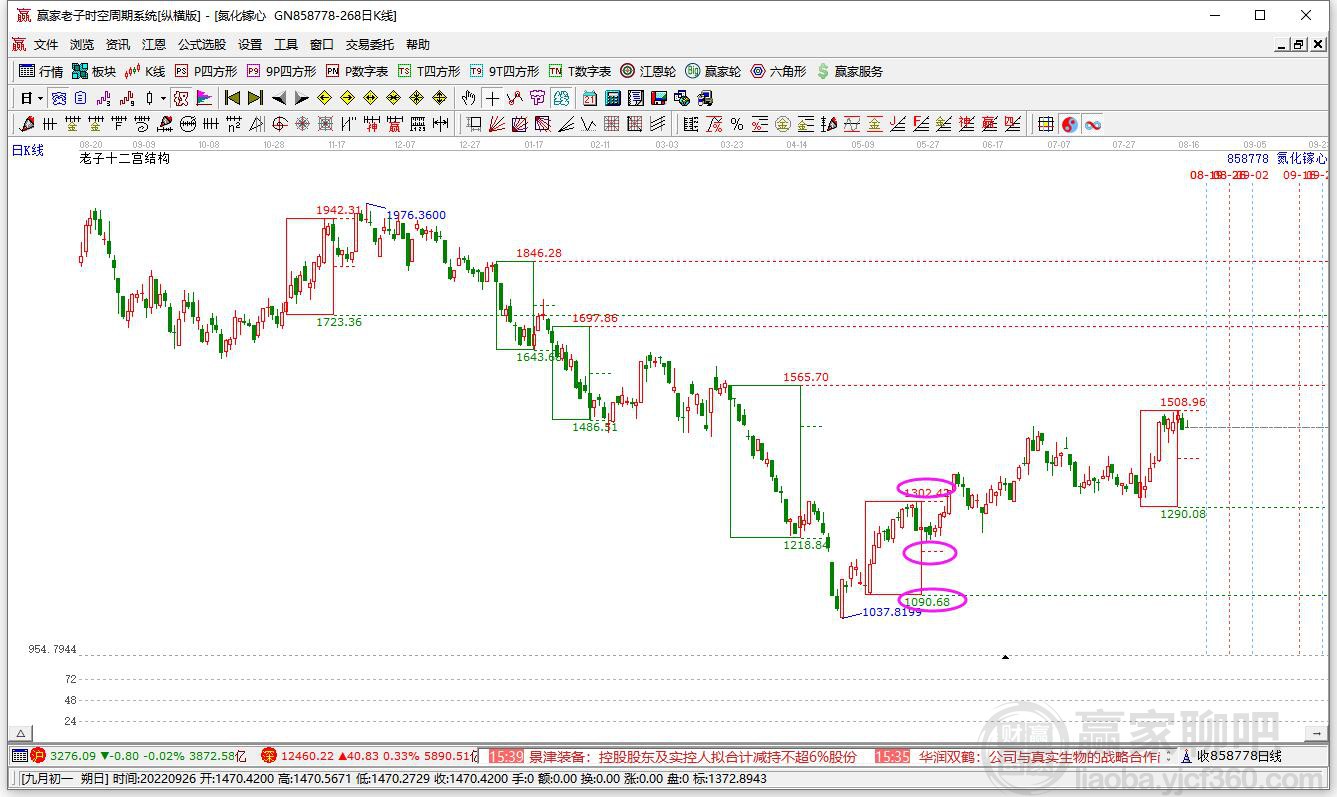
Task: Toggle the crosshair cursor tool
Action: point(492,98)
